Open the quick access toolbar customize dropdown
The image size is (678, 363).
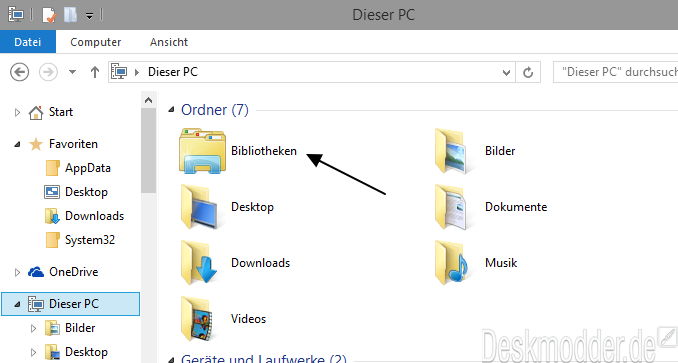pos(89,16)
